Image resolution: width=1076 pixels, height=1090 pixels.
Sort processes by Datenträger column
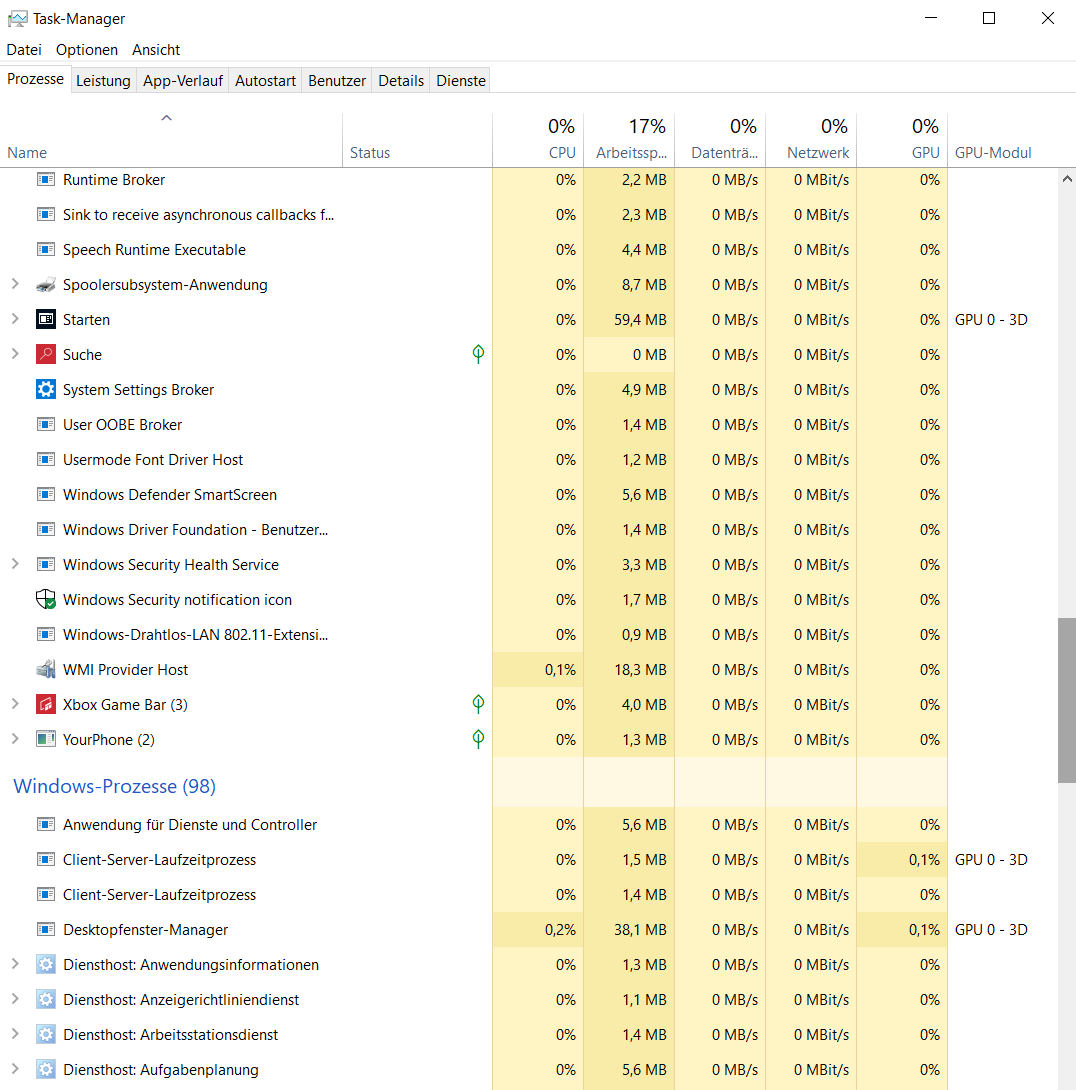pos(720,140)
